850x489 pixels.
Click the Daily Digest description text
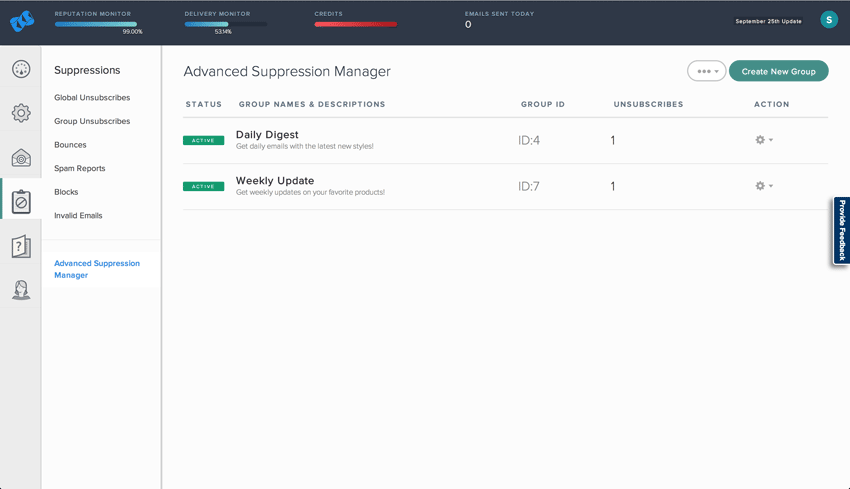click(x=305, y=146)
